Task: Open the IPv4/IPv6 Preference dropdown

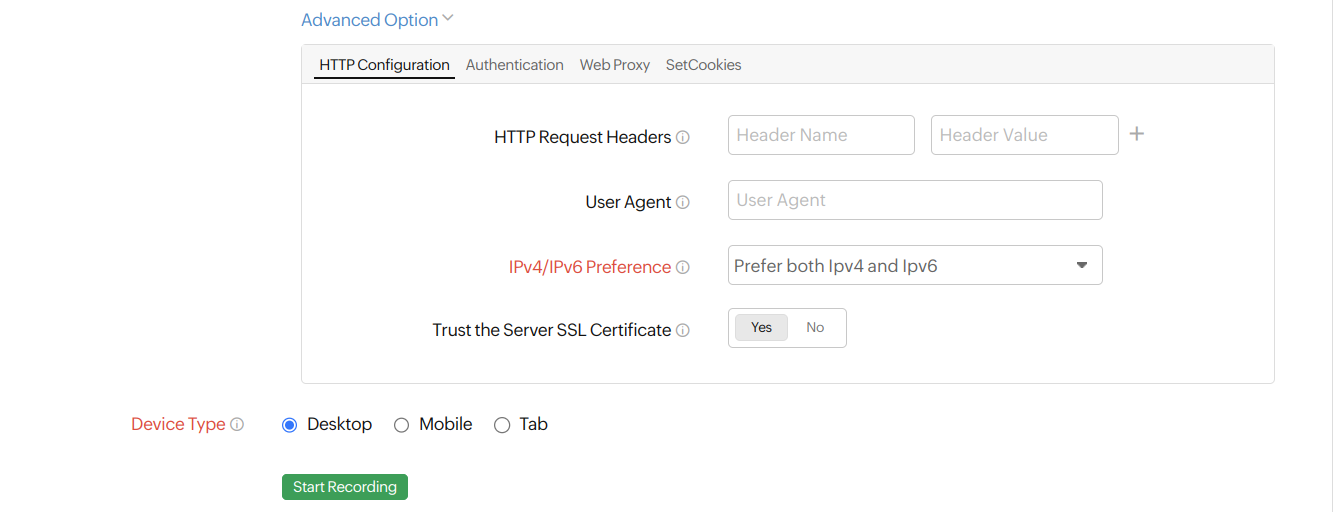Action: 914,266
